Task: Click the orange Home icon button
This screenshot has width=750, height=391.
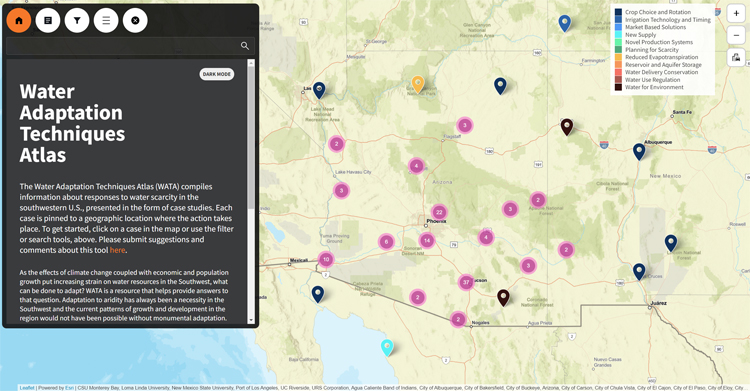Action: point(19,21)
